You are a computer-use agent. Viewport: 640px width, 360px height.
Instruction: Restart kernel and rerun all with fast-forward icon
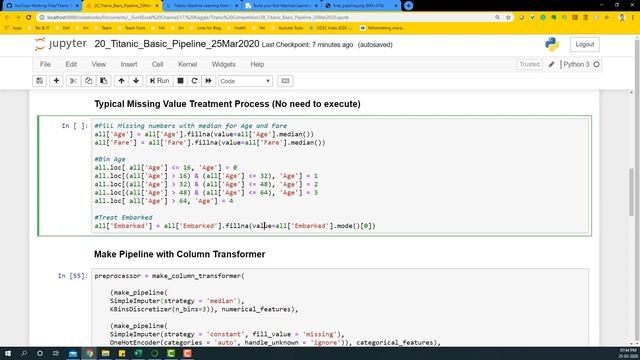click(x=209, y=81)
